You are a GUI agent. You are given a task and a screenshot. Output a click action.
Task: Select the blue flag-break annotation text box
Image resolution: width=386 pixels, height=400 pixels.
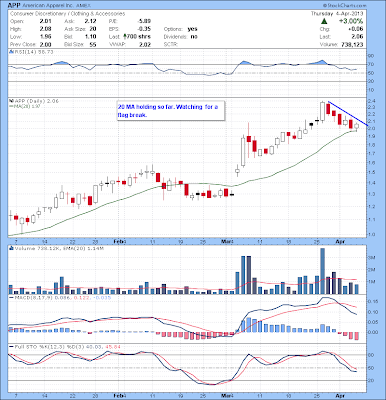[x=171, y=111]
